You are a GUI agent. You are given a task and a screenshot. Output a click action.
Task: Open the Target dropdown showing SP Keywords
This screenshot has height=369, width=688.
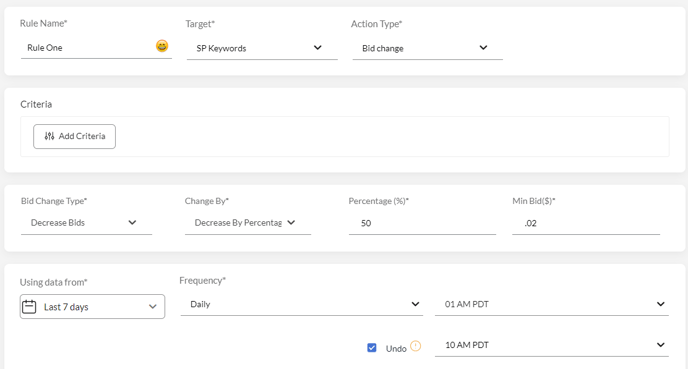click(x=262, y=48)
